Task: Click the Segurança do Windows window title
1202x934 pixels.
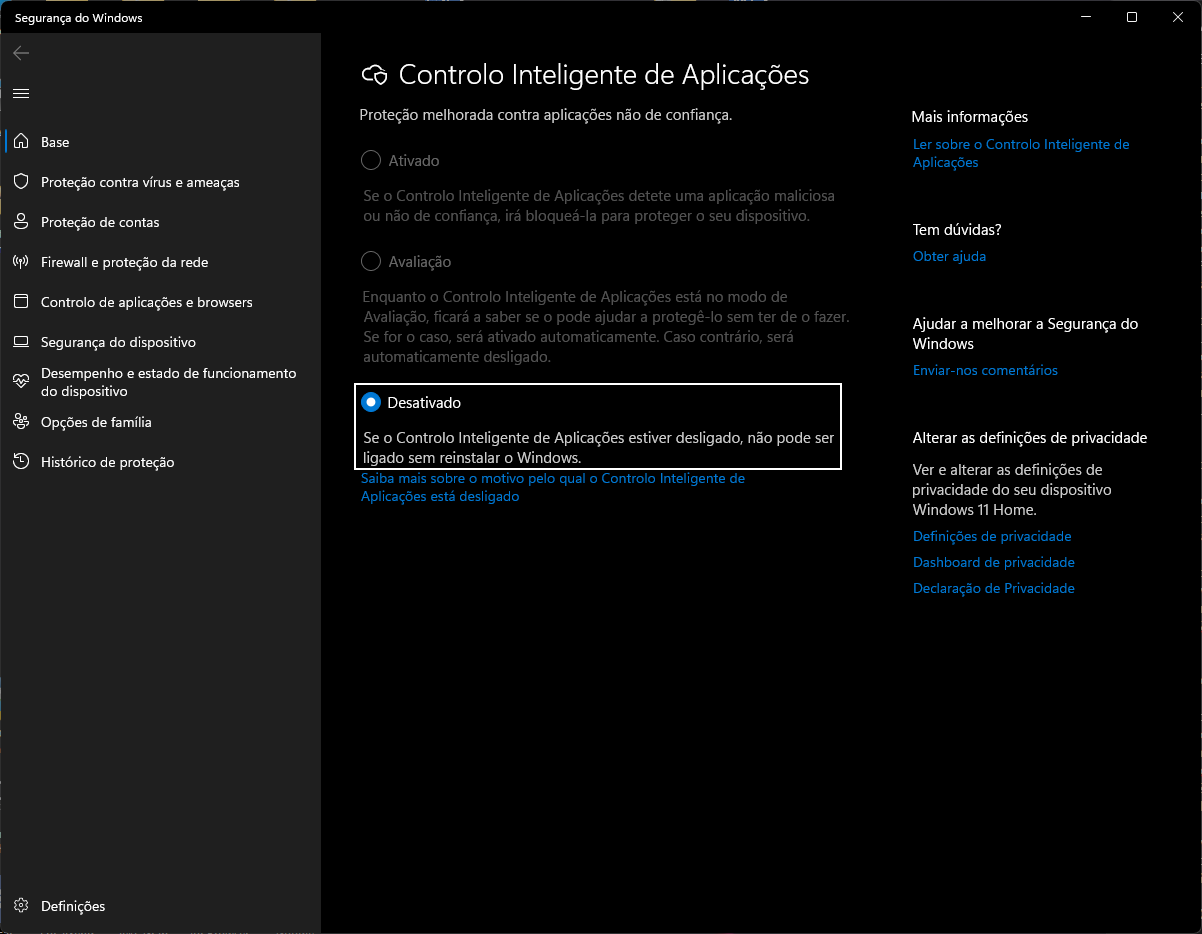Action: [79, 18]
